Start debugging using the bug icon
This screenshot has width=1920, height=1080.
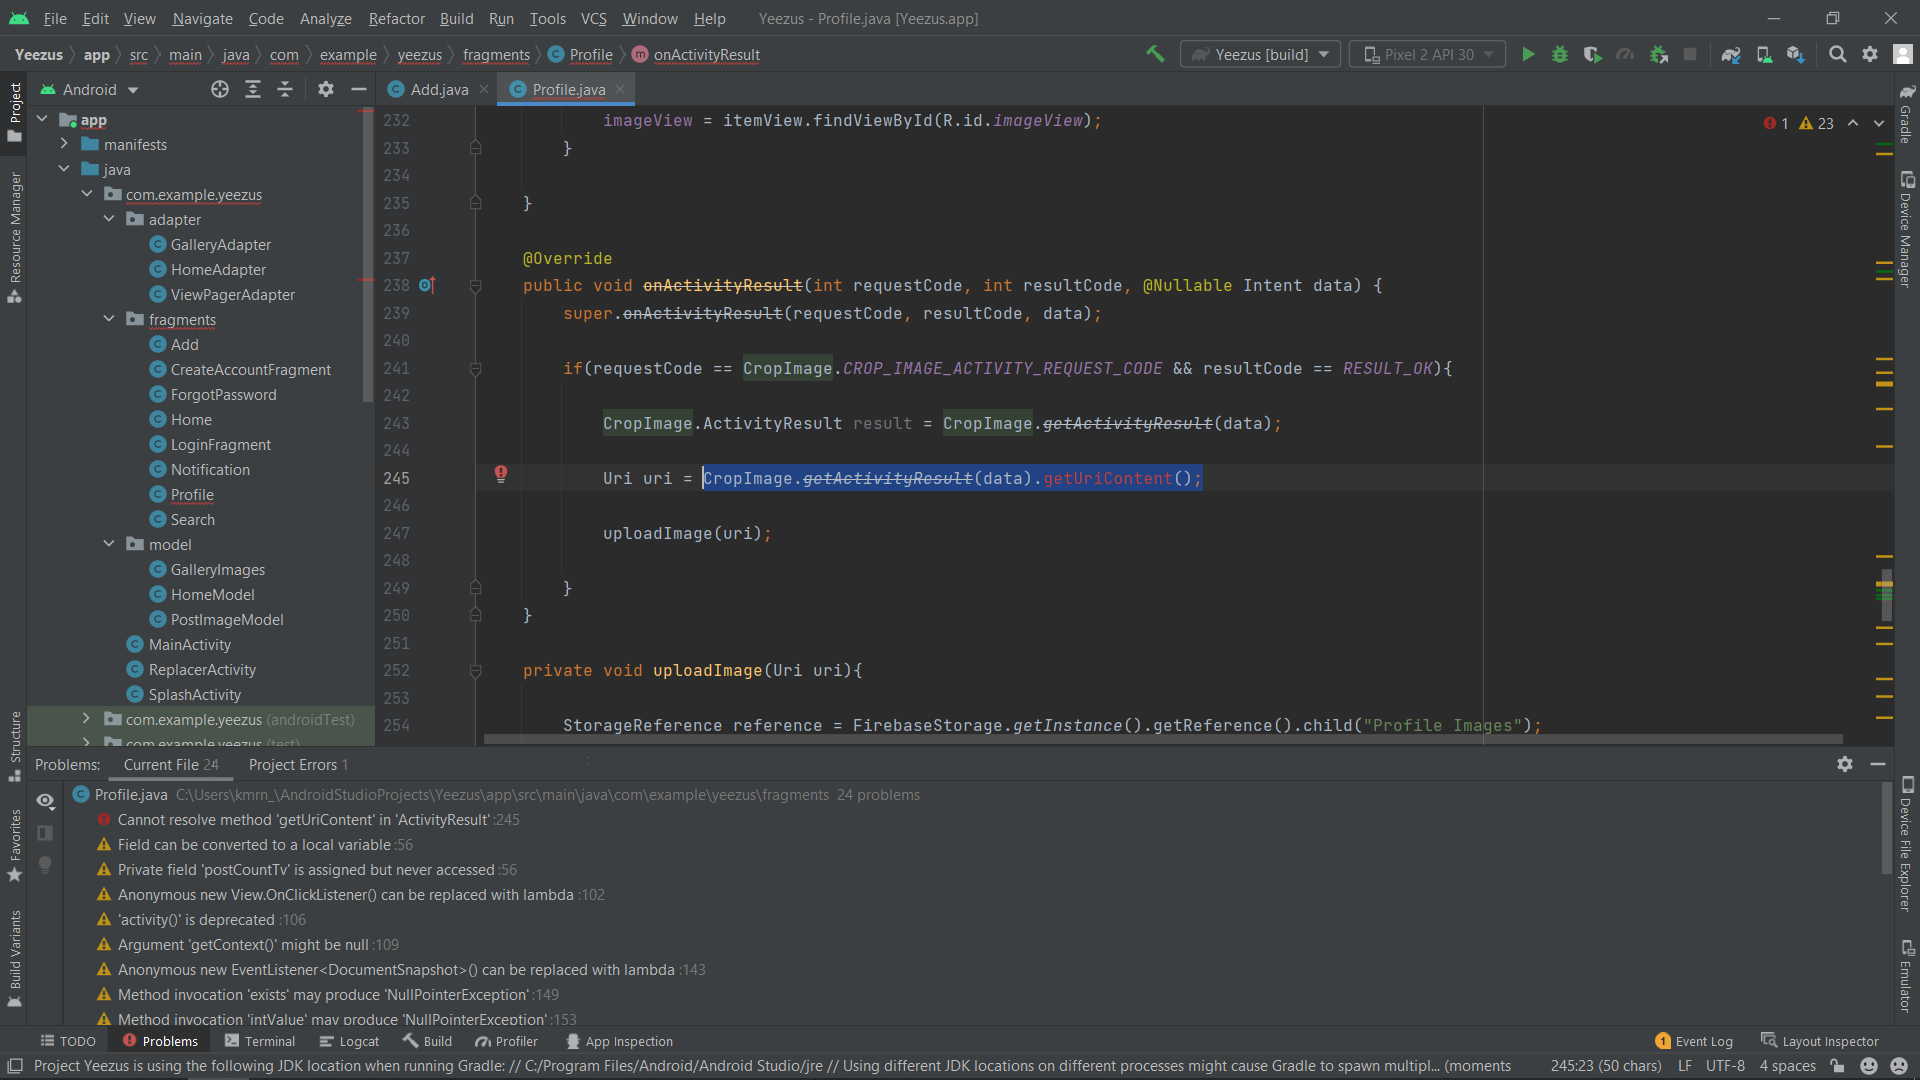[1560, 55]
